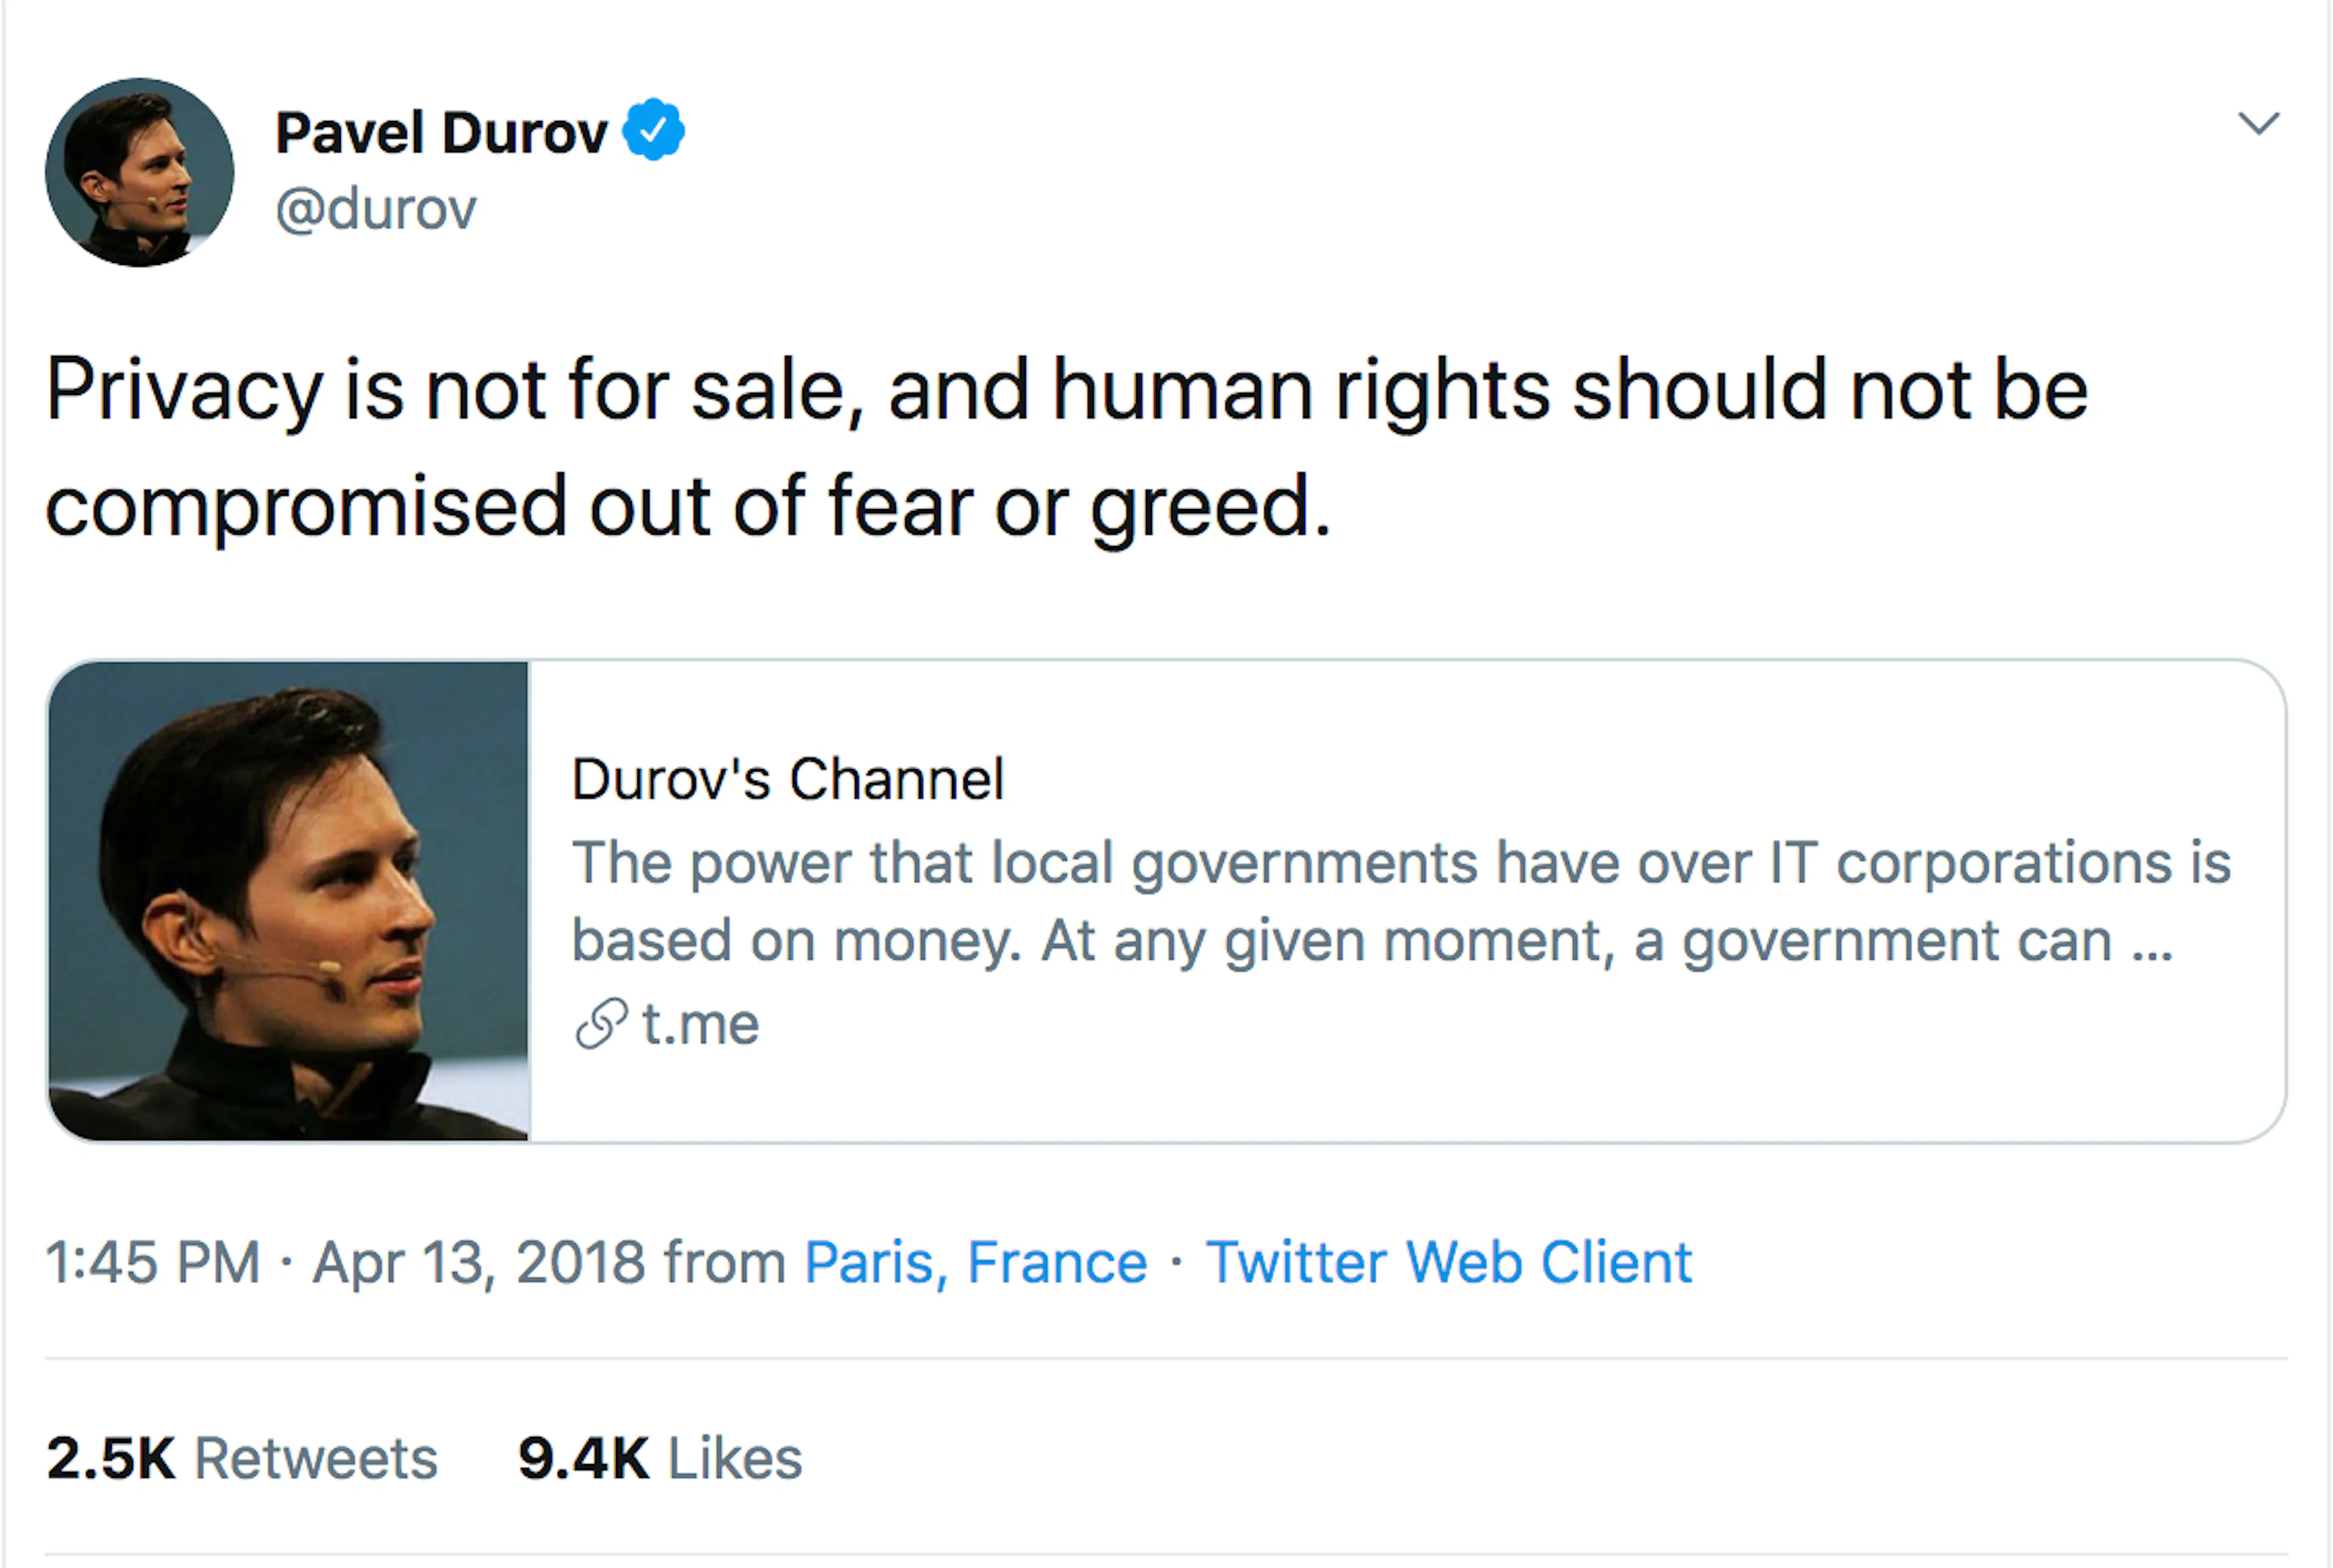The height and width of the screenshot is (1568, 2333).
Task: Click the blue verified badge
Action: pos(653,129)
